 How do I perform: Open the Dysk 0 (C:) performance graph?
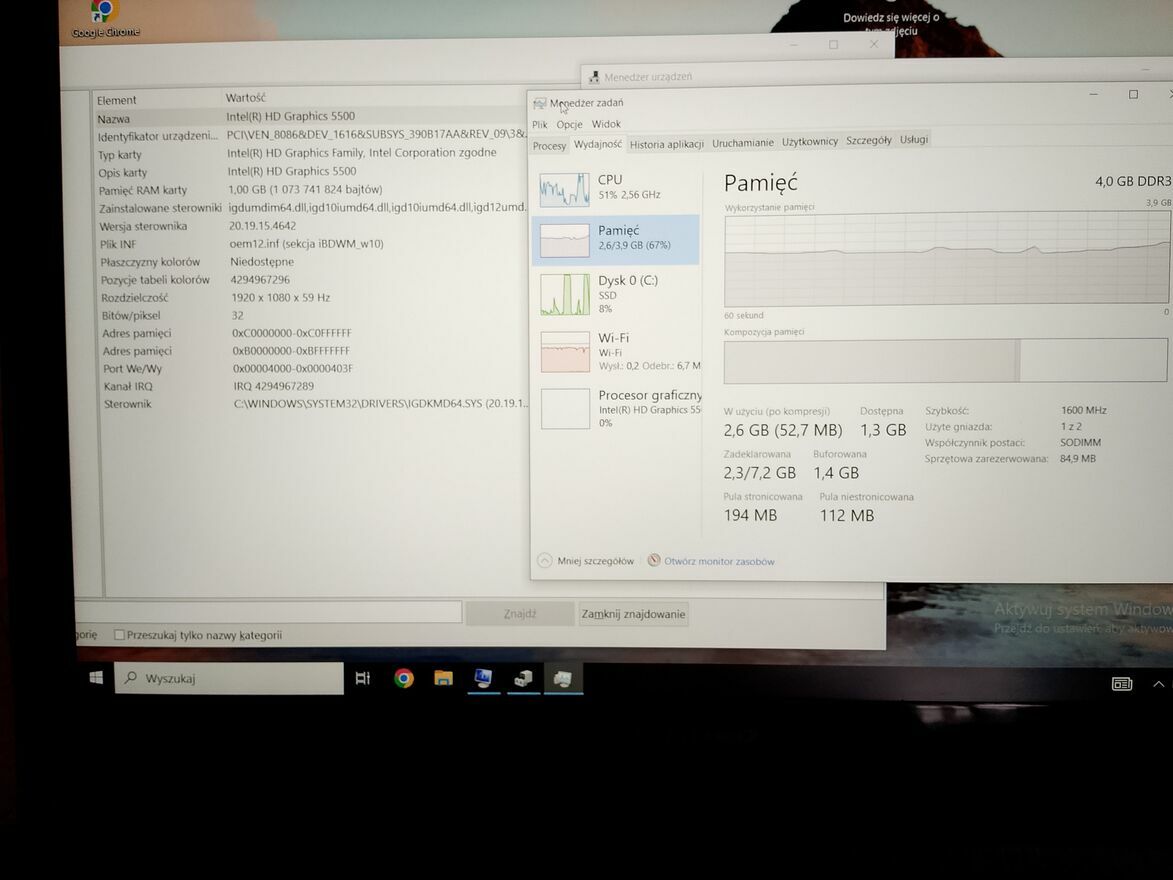pos(565,294)
